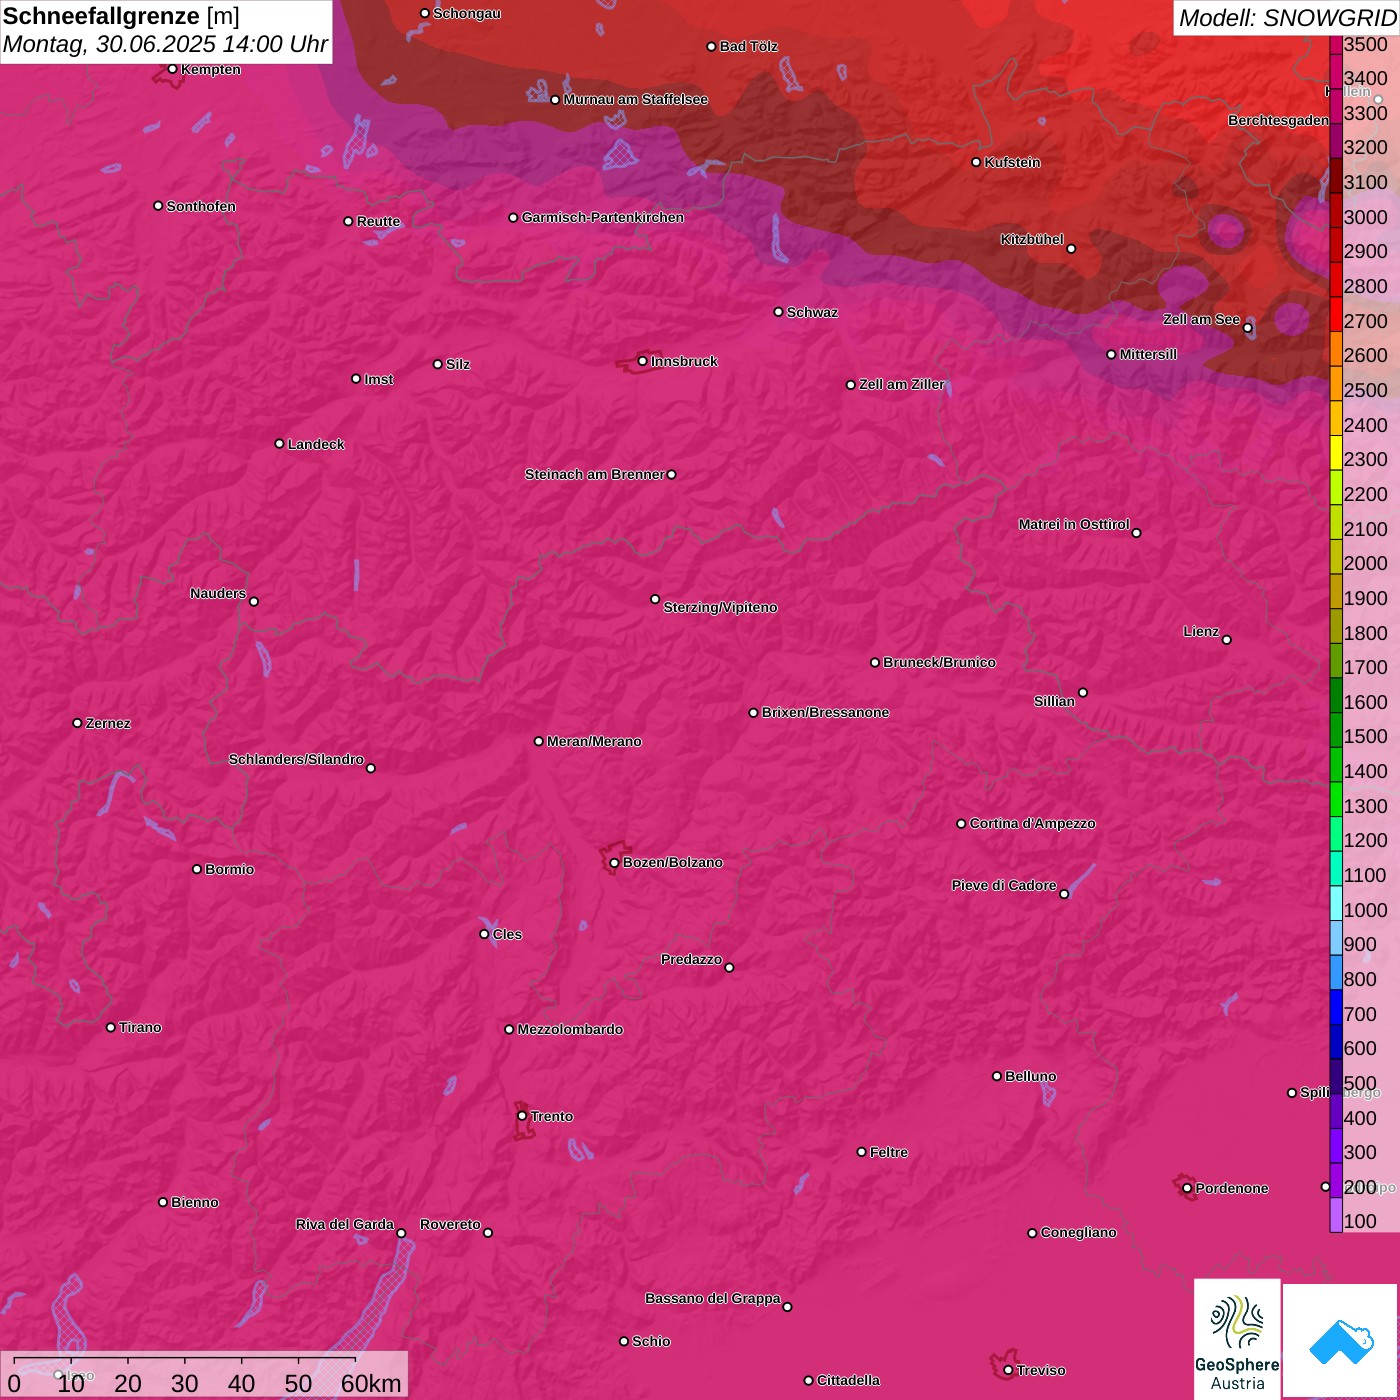Click the Bad Tölz label
The height and width of the screenshot is (1400, 1400).
tap(749, 46)
